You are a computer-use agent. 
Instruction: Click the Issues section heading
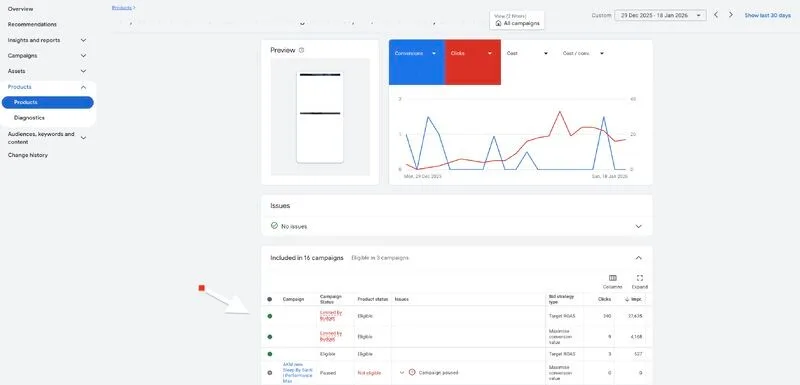[280, 206]
